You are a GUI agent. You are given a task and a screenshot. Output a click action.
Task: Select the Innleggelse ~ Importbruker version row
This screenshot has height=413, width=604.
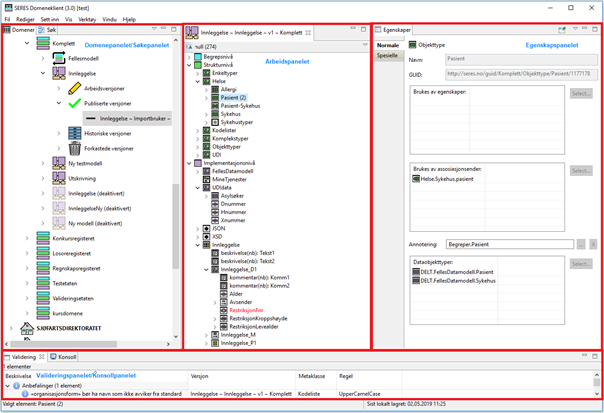click(x=128, y=118)
